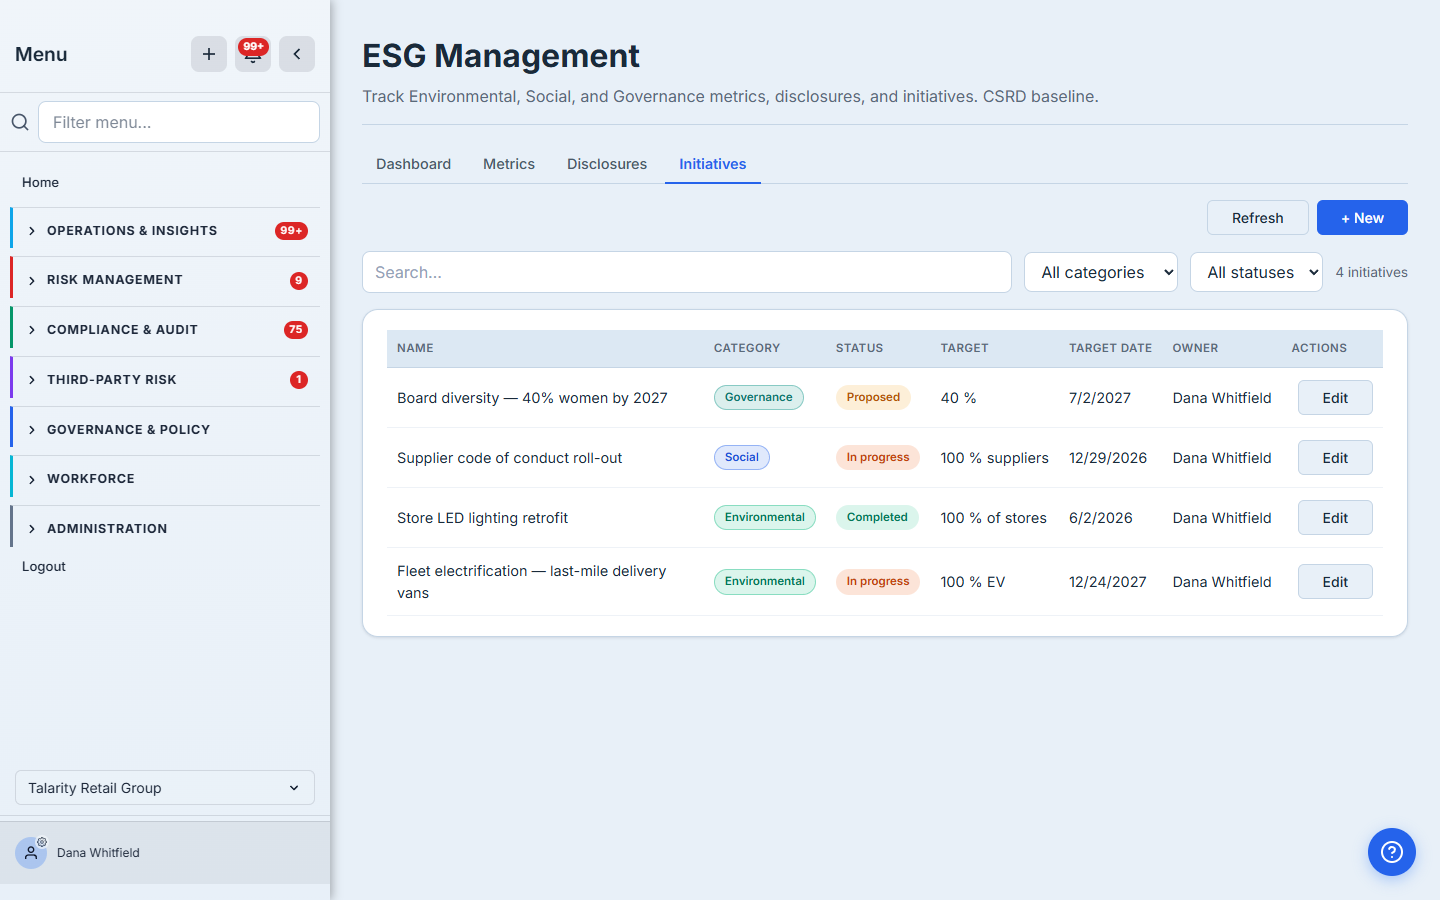Expand the Compliance & Audit section

click(165, 330)
